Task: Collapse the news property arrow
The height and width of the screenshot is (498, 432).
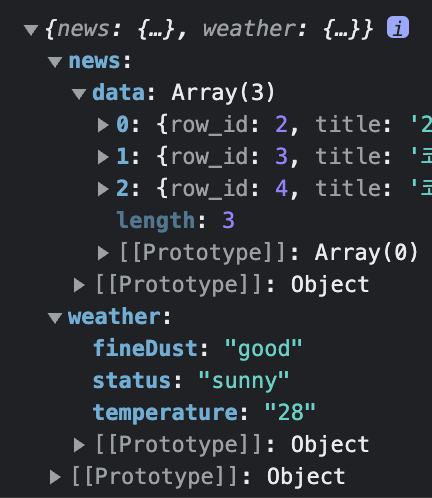Action: tap(55, 62)
